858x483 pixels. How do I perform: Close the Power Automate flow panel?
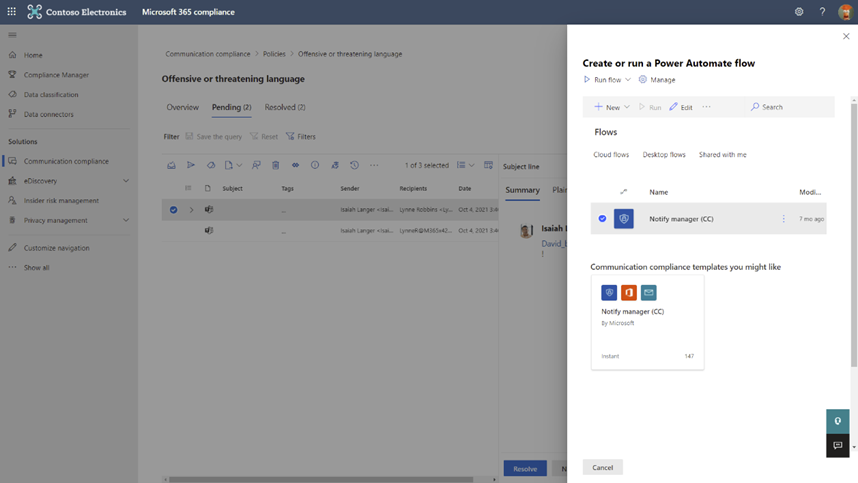pyautogui.click(x=846, y=36)
